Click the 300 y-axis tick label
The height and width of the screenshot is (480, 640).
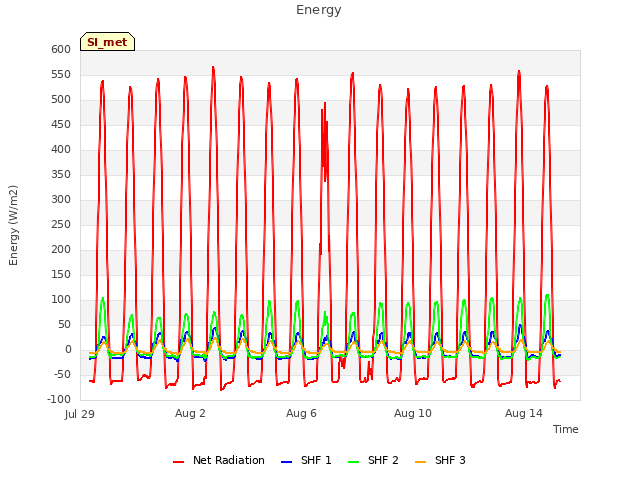[x=61, y=200]
